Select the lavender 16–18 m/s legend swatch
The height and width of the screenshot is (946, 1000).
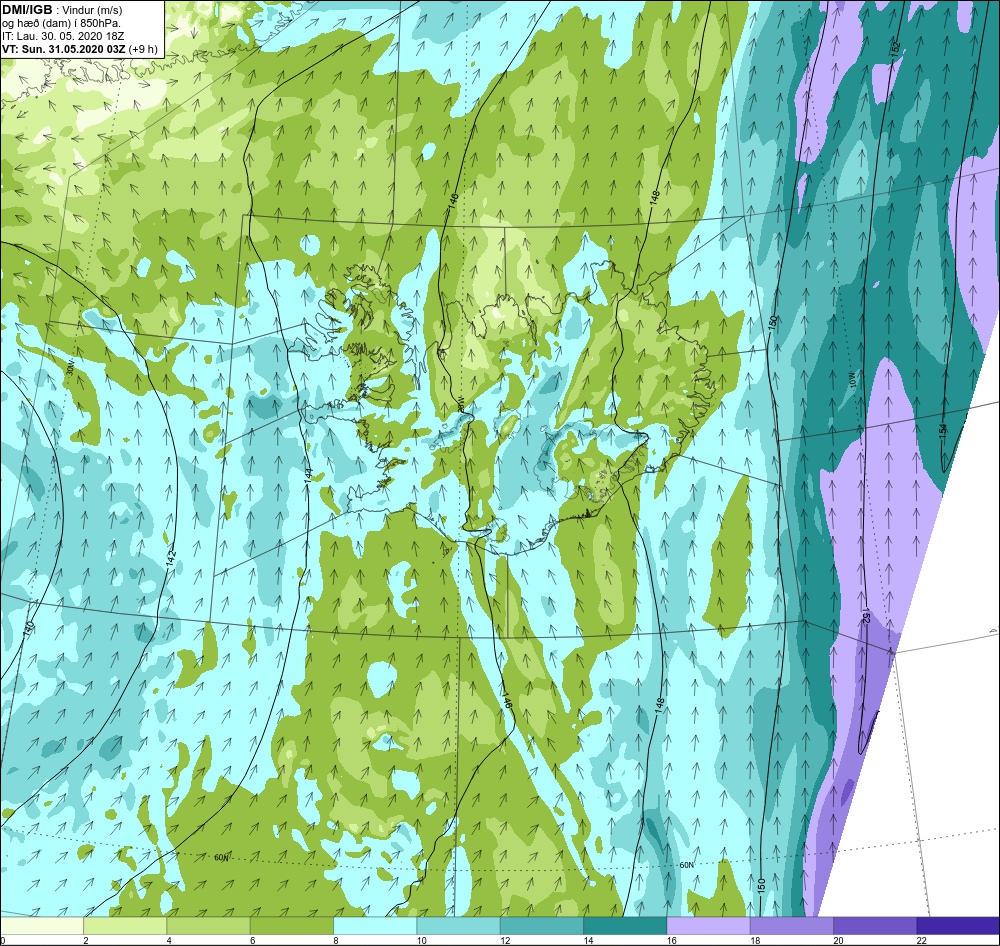coord(708,925)
